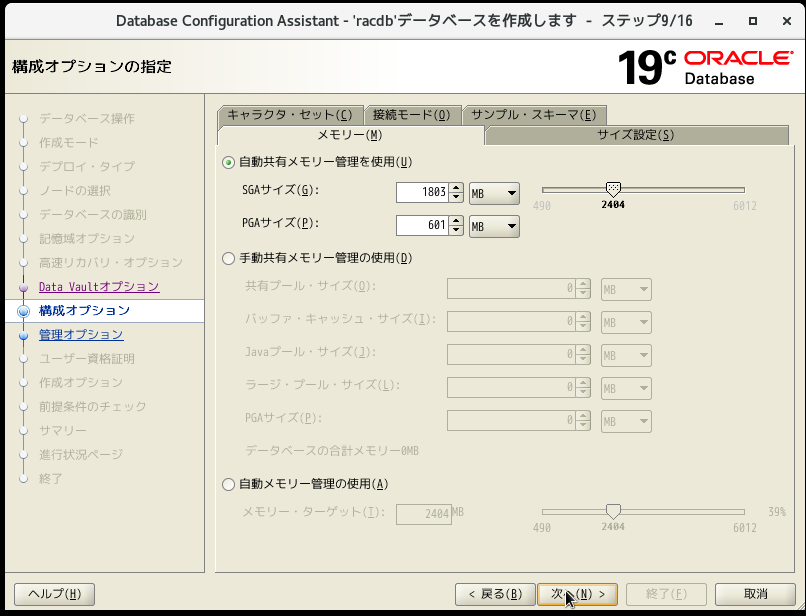The height and width of the screenshot is (616, 806).
Task: Click the Oracle 19c Database logo
Action: tap(705, 67)
